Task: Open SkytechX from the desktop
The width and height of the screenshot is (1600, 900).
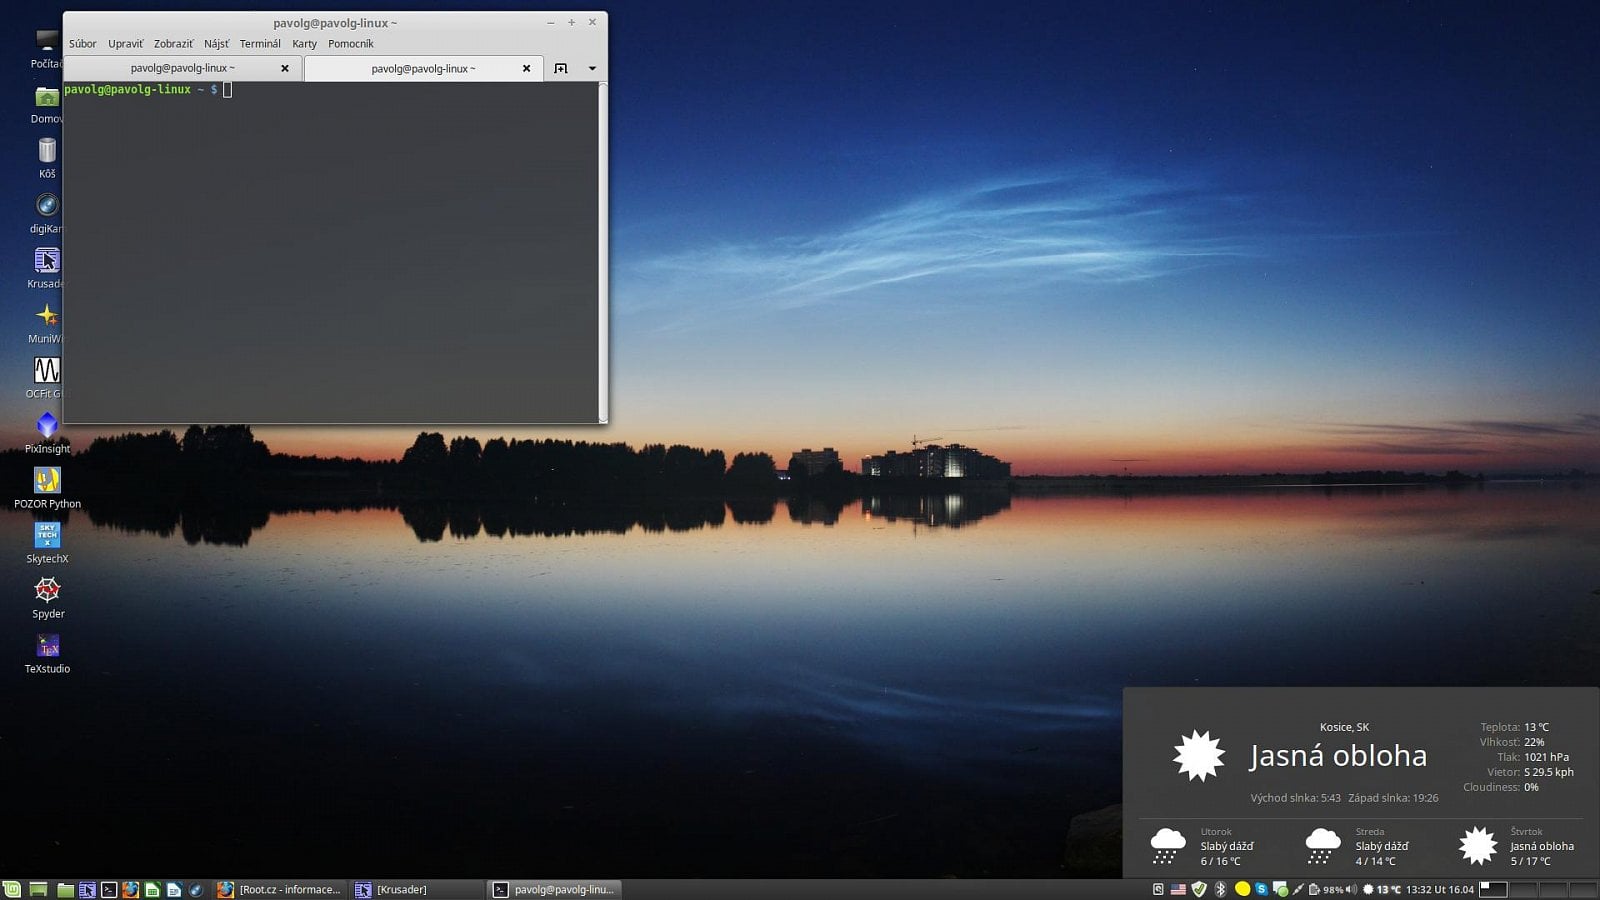Action: coord(47,537)
